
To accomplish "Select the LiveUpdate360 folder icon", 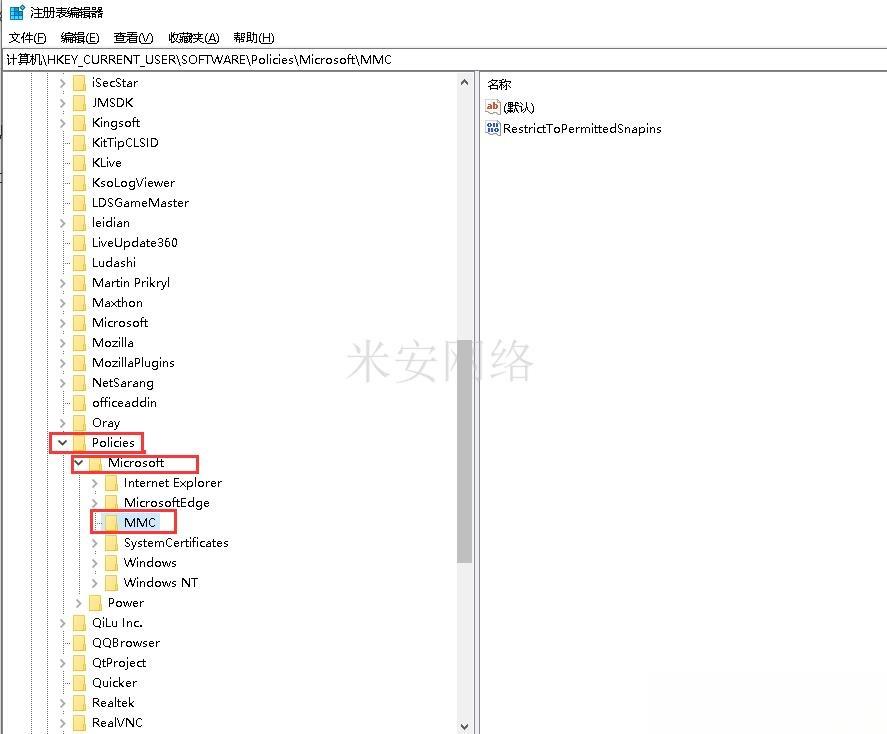I will [80, 243].
